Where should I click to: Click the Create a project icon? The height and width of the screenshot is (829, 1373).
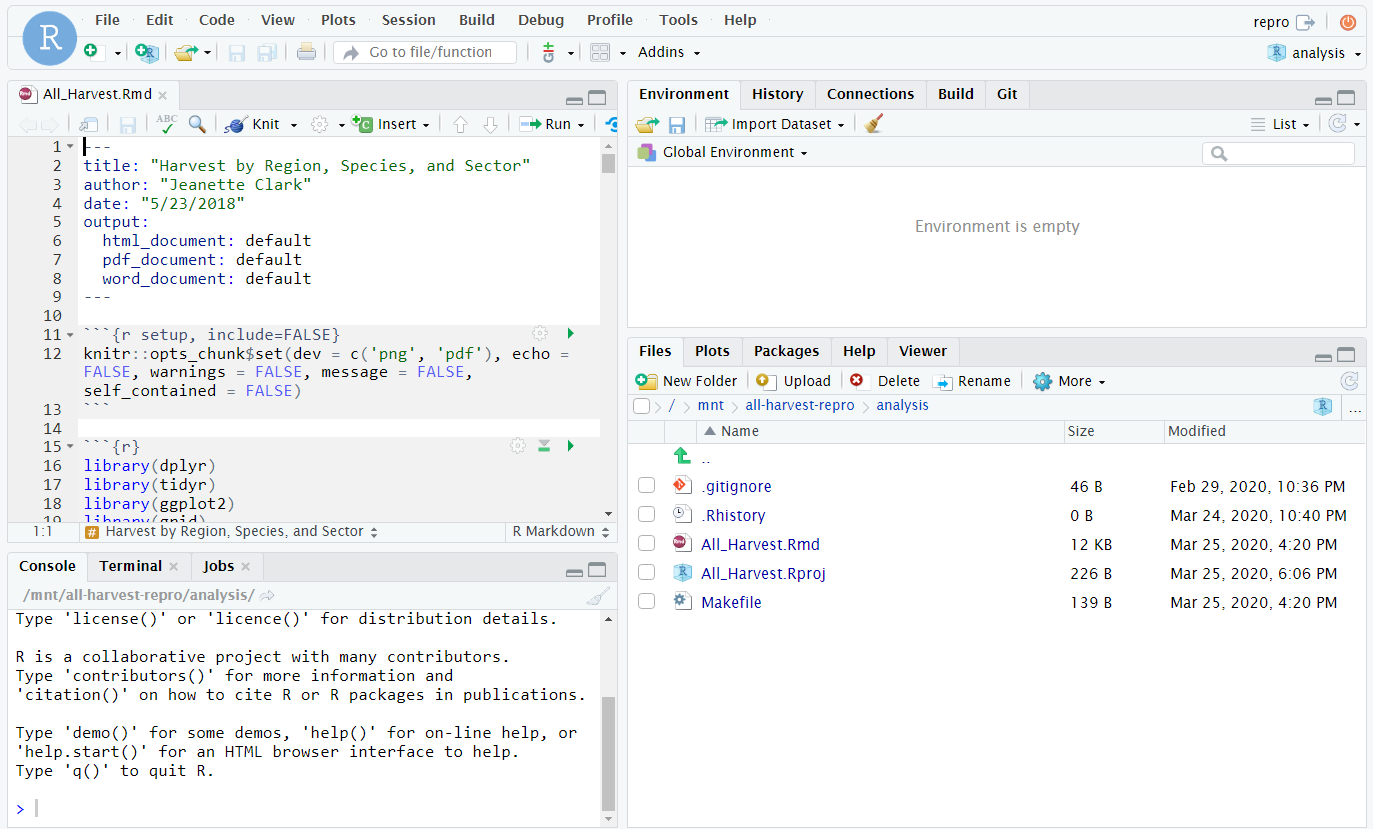[x=147, y=52]
